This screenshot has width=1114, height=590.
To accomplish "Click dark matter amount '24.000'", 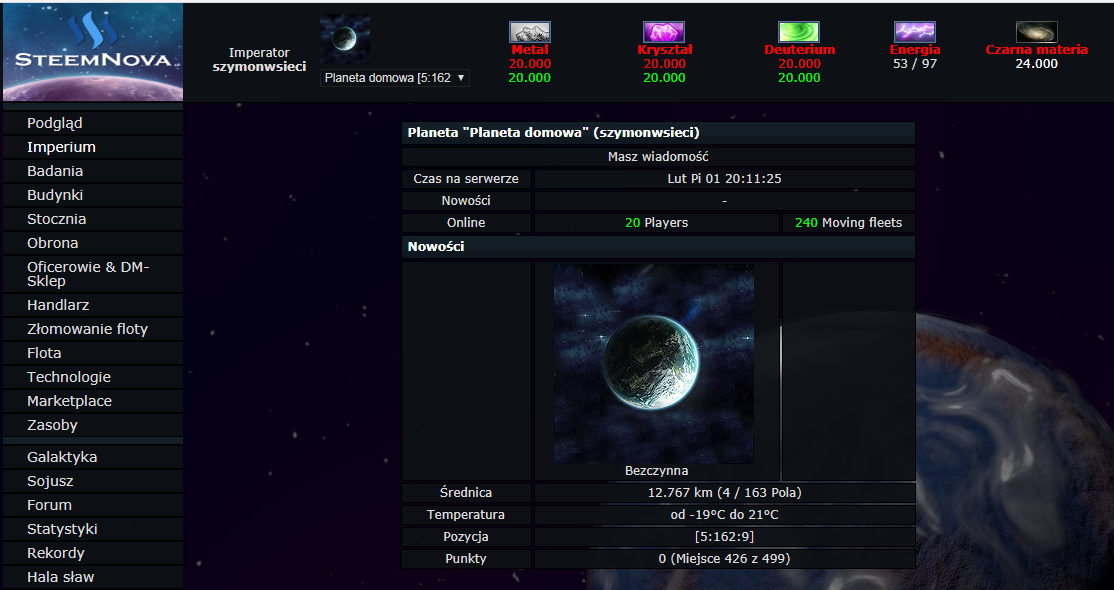I will (x=1037, y=64).
